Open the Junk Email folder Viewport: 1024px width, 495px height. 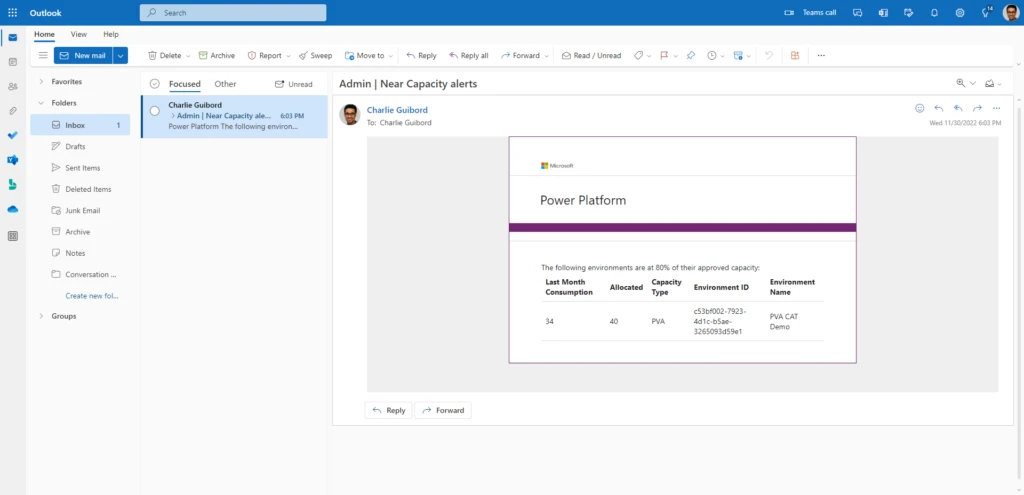82,210
